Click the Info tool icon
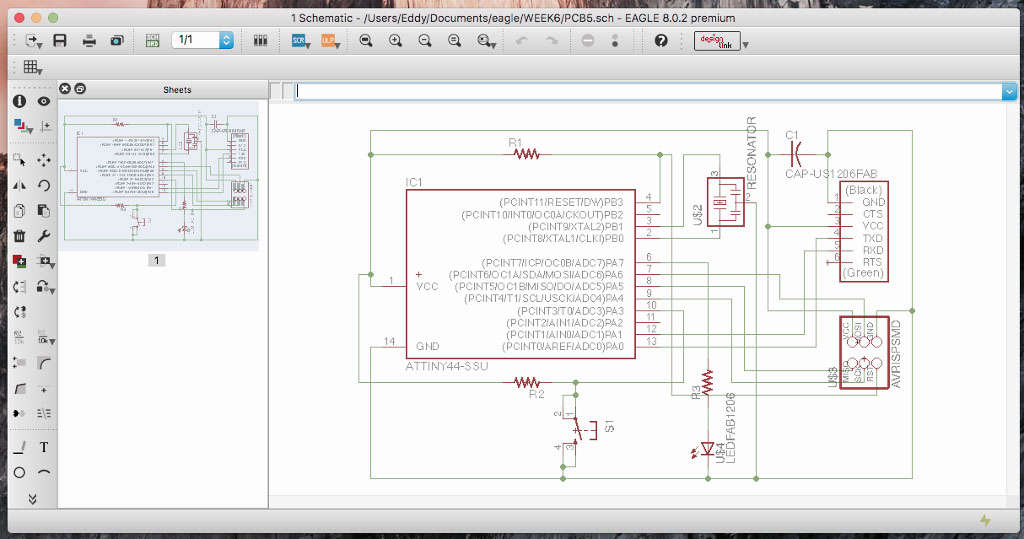Viewport: 1024px width, 539px height. point(19,101)
